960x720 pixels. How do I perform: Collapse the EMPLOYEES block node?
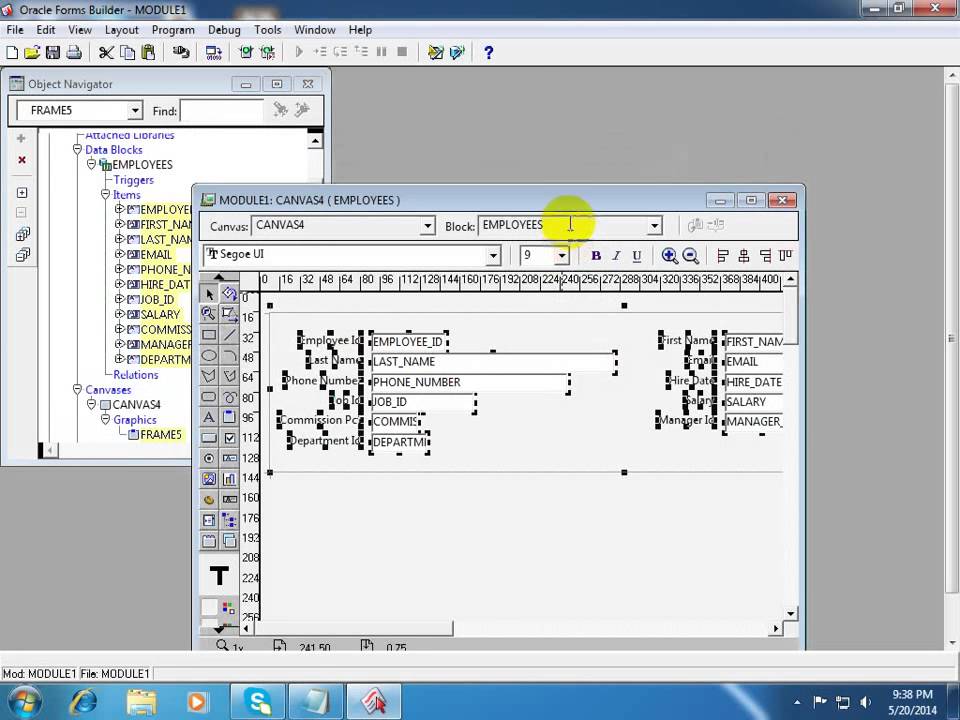(x=91, y=164)
